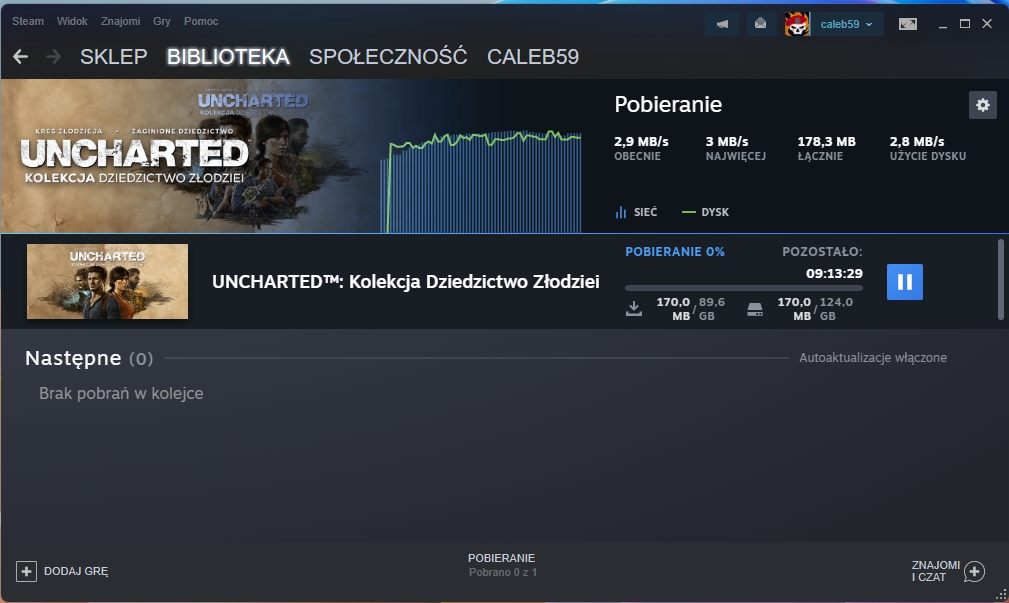
Task: Open the Gry menu
Action: [x=162, y=21]
